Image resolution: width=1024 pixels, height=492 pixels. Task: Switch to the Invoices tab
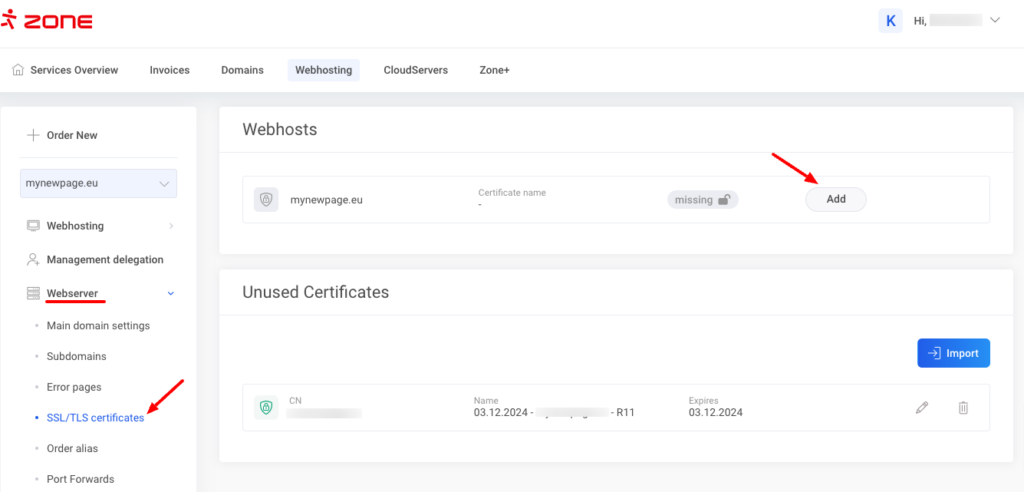(169, 70)
